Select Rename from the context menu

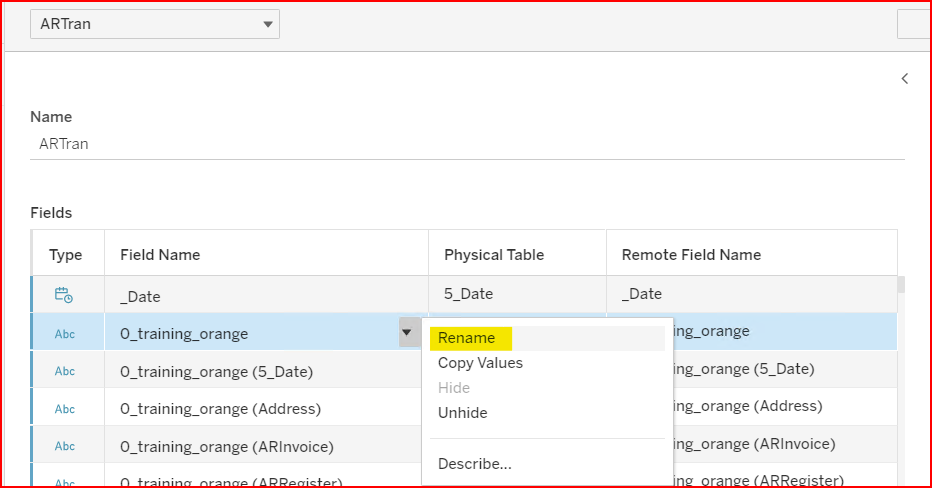point(466,338)
